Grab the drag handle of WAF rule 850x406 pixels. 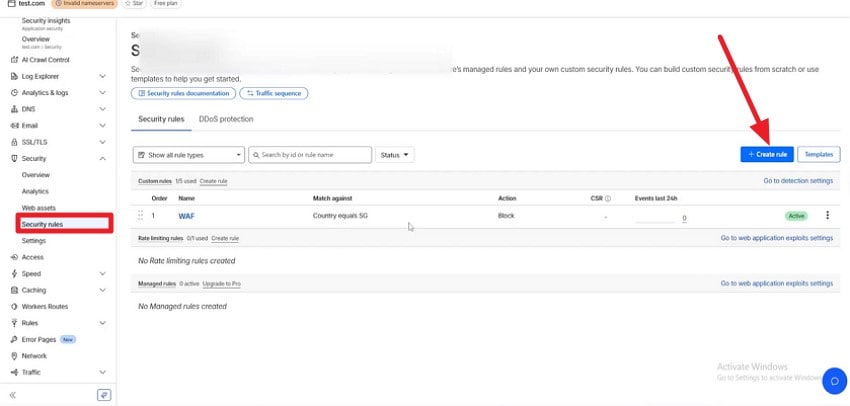140,216
